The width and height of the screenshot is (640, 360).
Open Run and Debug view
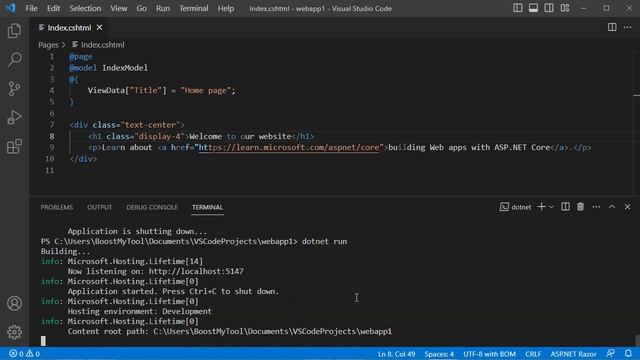(x=14, y=118)
